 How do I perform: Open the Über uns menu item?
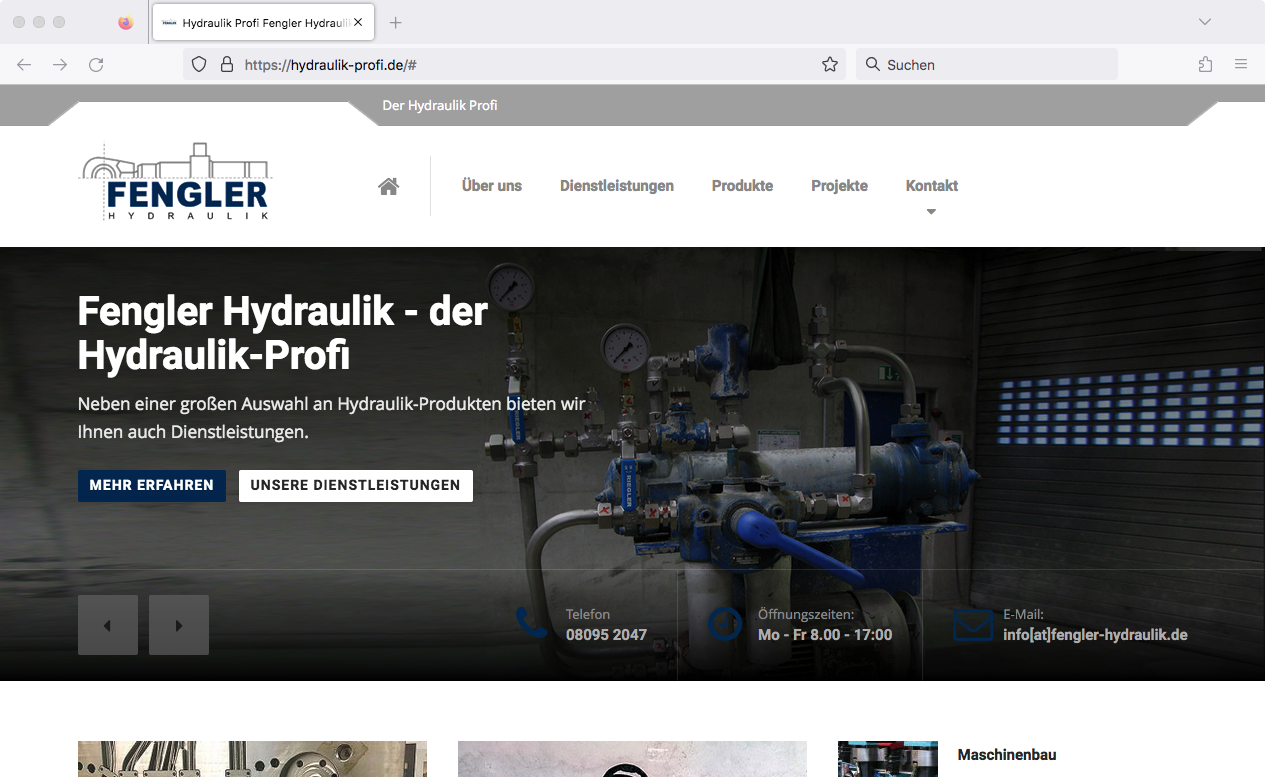coord(492,186)
